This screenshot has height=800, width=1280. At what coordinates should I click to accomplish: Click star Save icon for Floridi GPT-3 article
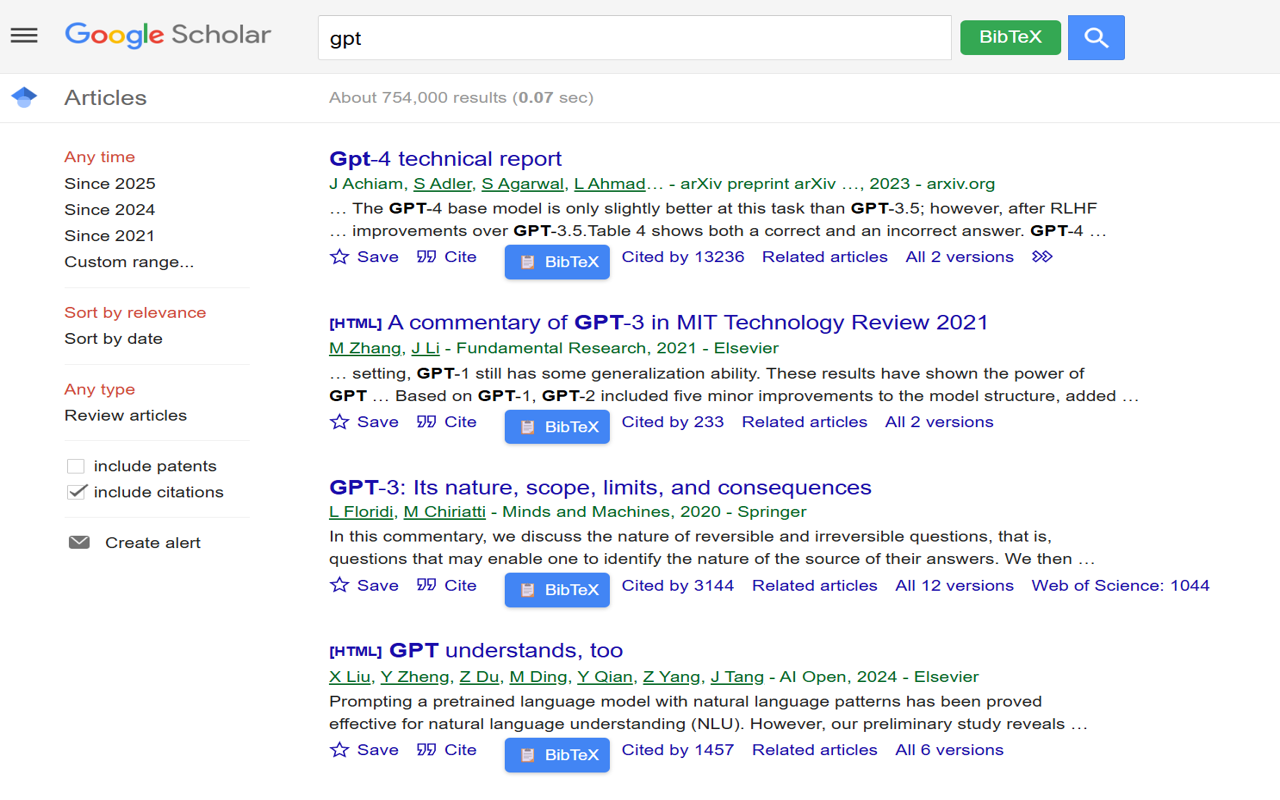click(339, 586)
